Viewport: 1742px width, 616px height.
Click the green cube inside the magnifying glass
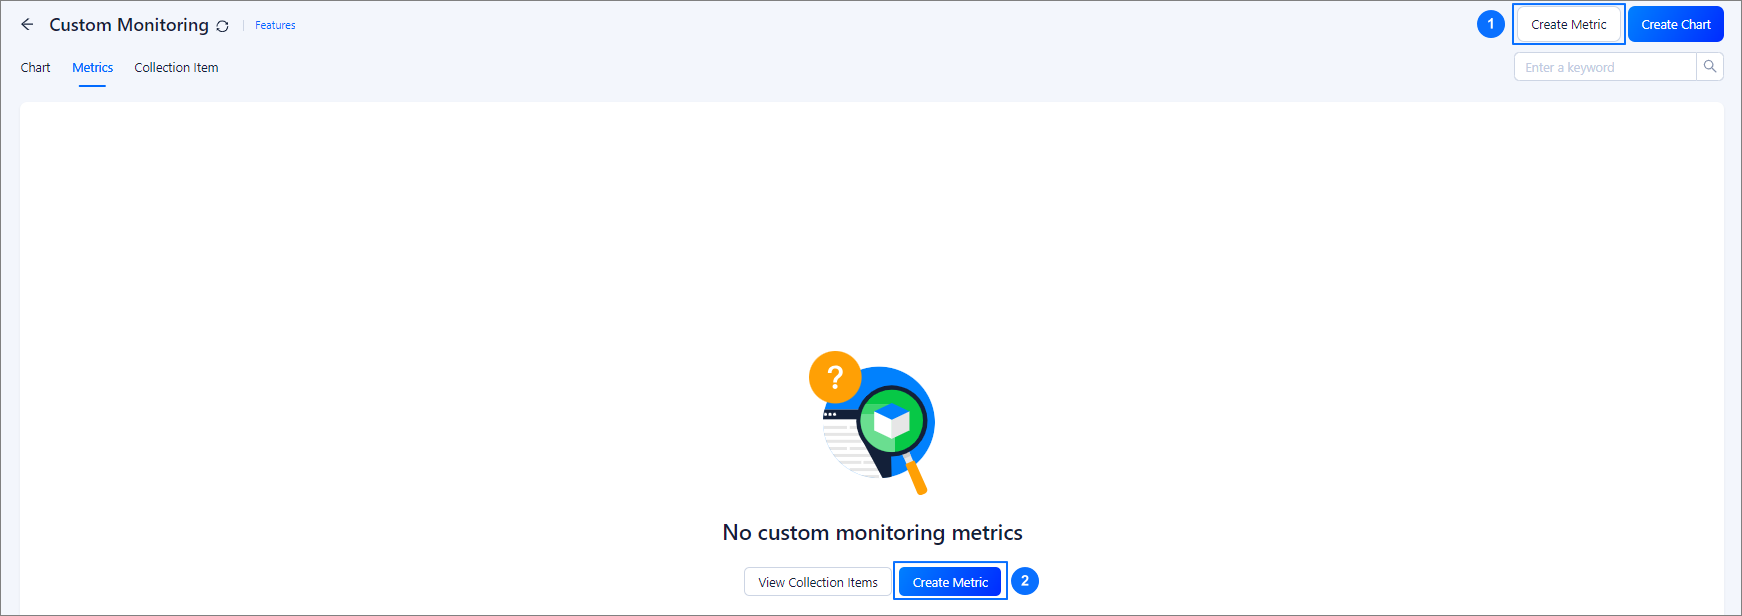pyautogui.click(x=891, y=421)
